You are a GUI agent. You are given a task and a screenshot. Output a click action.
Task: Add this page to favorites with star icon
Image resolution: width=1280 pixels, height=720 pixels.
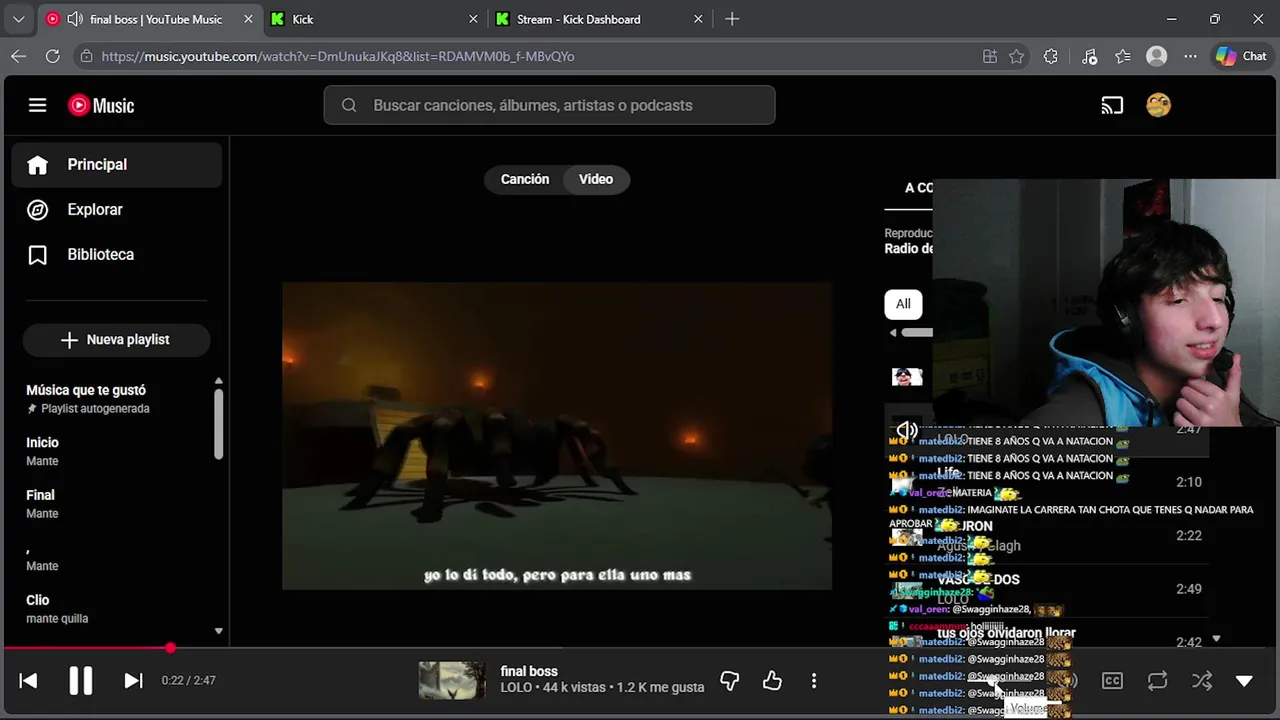tap(1016, 56)
